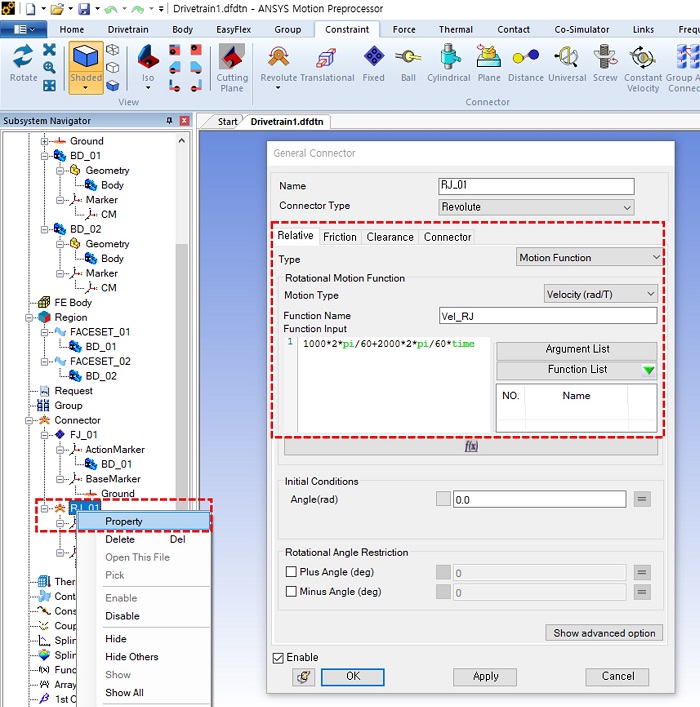The image size is (700, 707).
Task: Create a Constant Velocity connector
Action: point(643,69)
